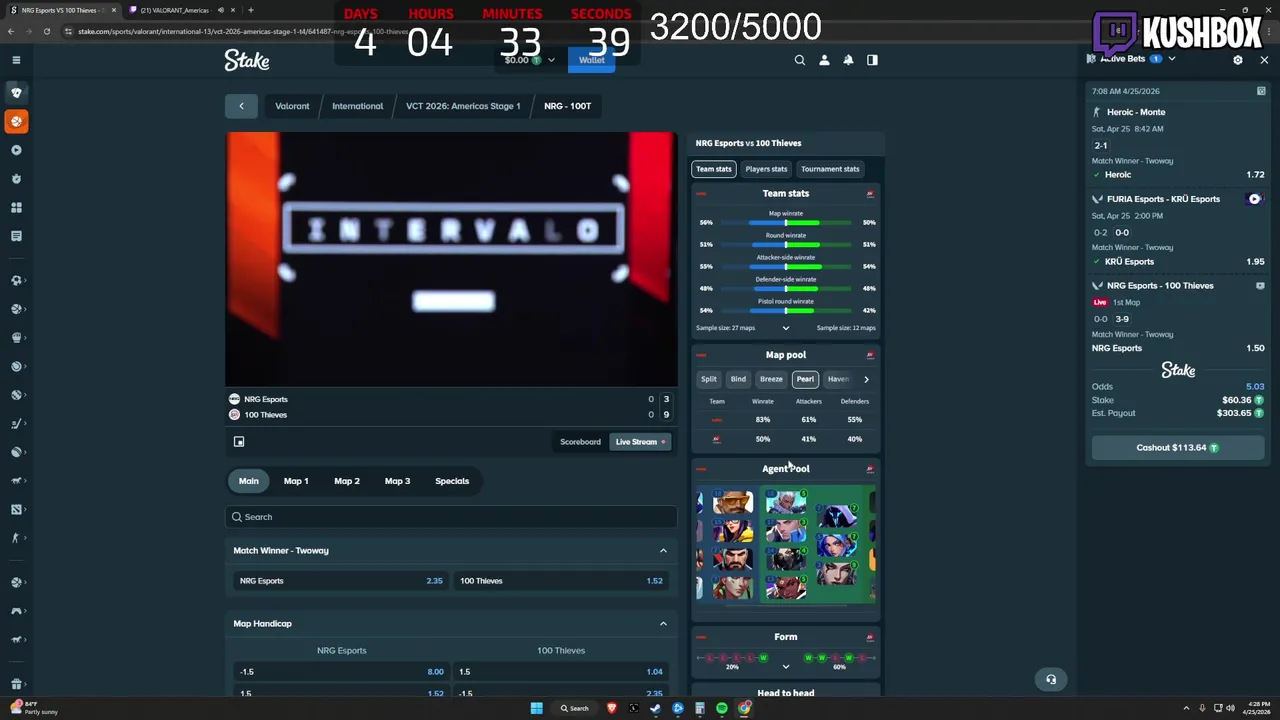This screenshot has width=1280, height=720.
Task: Click the Pistol round winrate bar
Action: click(786, 310)
